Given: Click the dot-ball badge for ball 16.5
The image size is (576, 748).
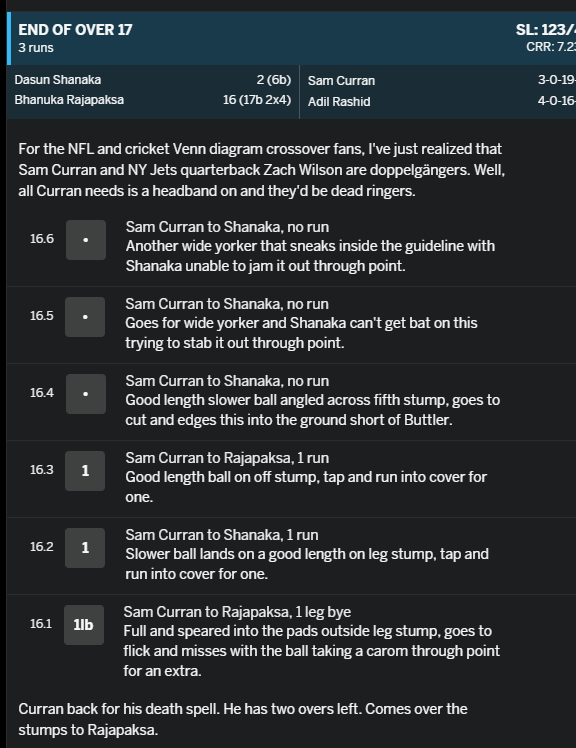Looking at the screenshot, I should [x=85, y=317].
